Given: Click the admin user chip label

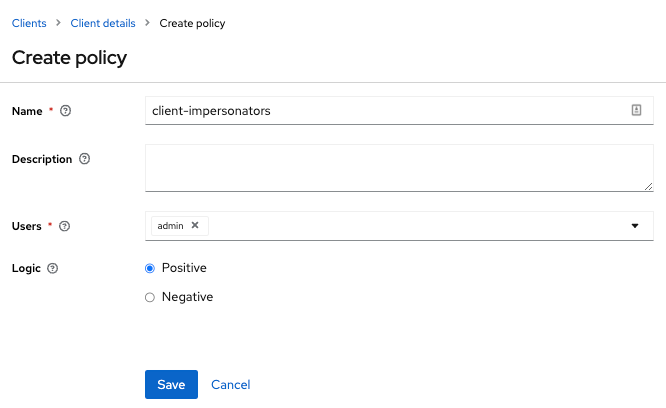Looking at the screenshot, I should 170,226.
